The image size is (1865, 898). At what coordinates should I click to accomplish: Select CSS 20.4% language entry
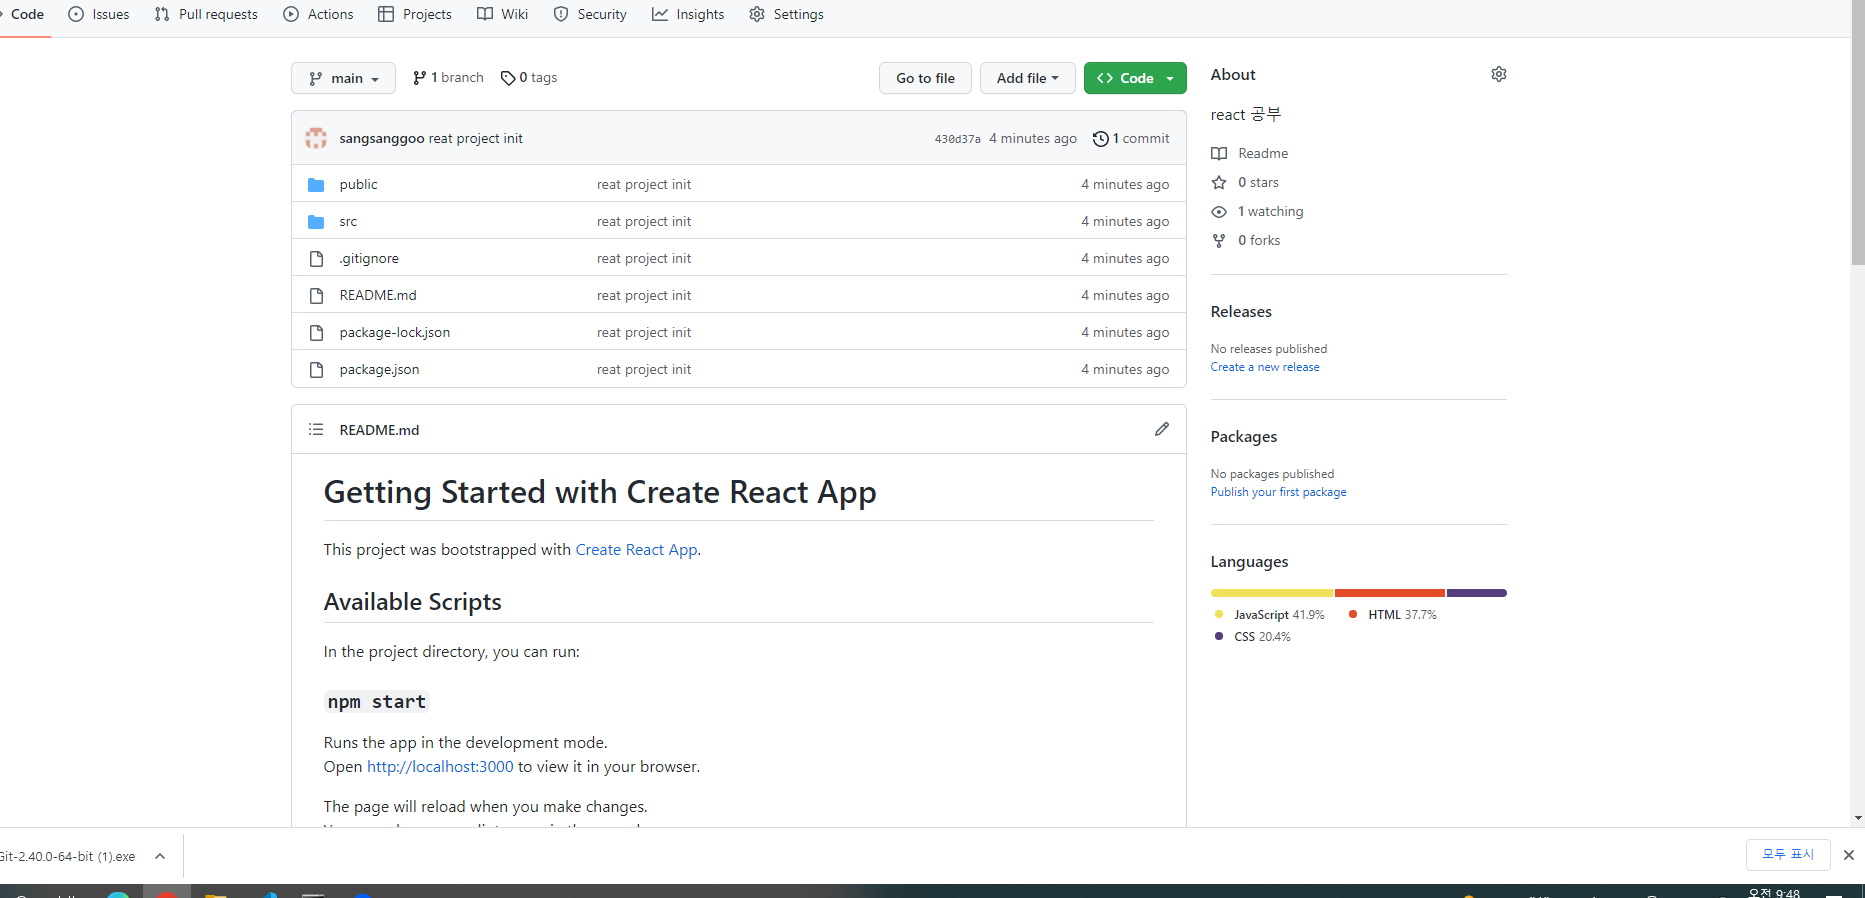pyautogui.click(x=1252, y=637)
